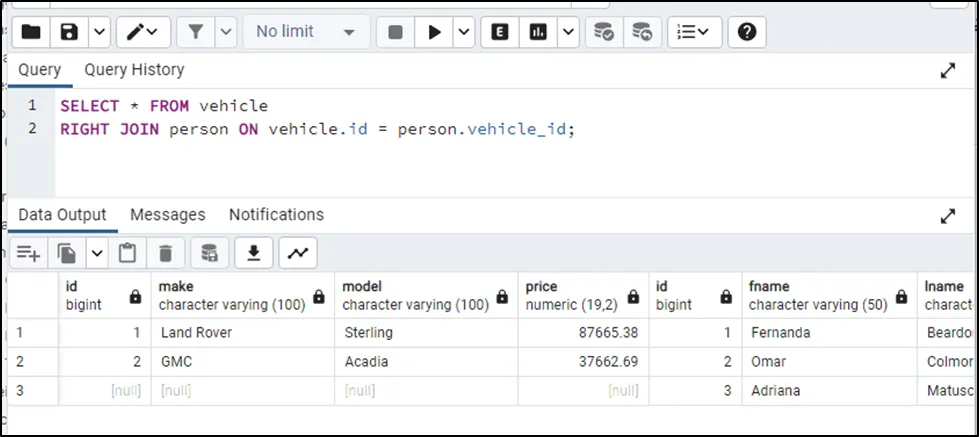Click the Open File folder icon
979x437 pixels.
(x=31, y=32)
